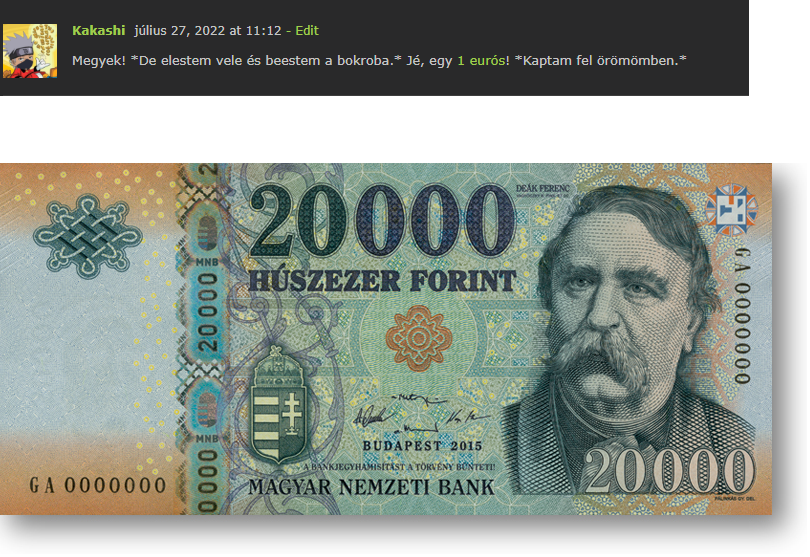
Task: Click the signatures on the banknote
Action: tap(421, 414)
